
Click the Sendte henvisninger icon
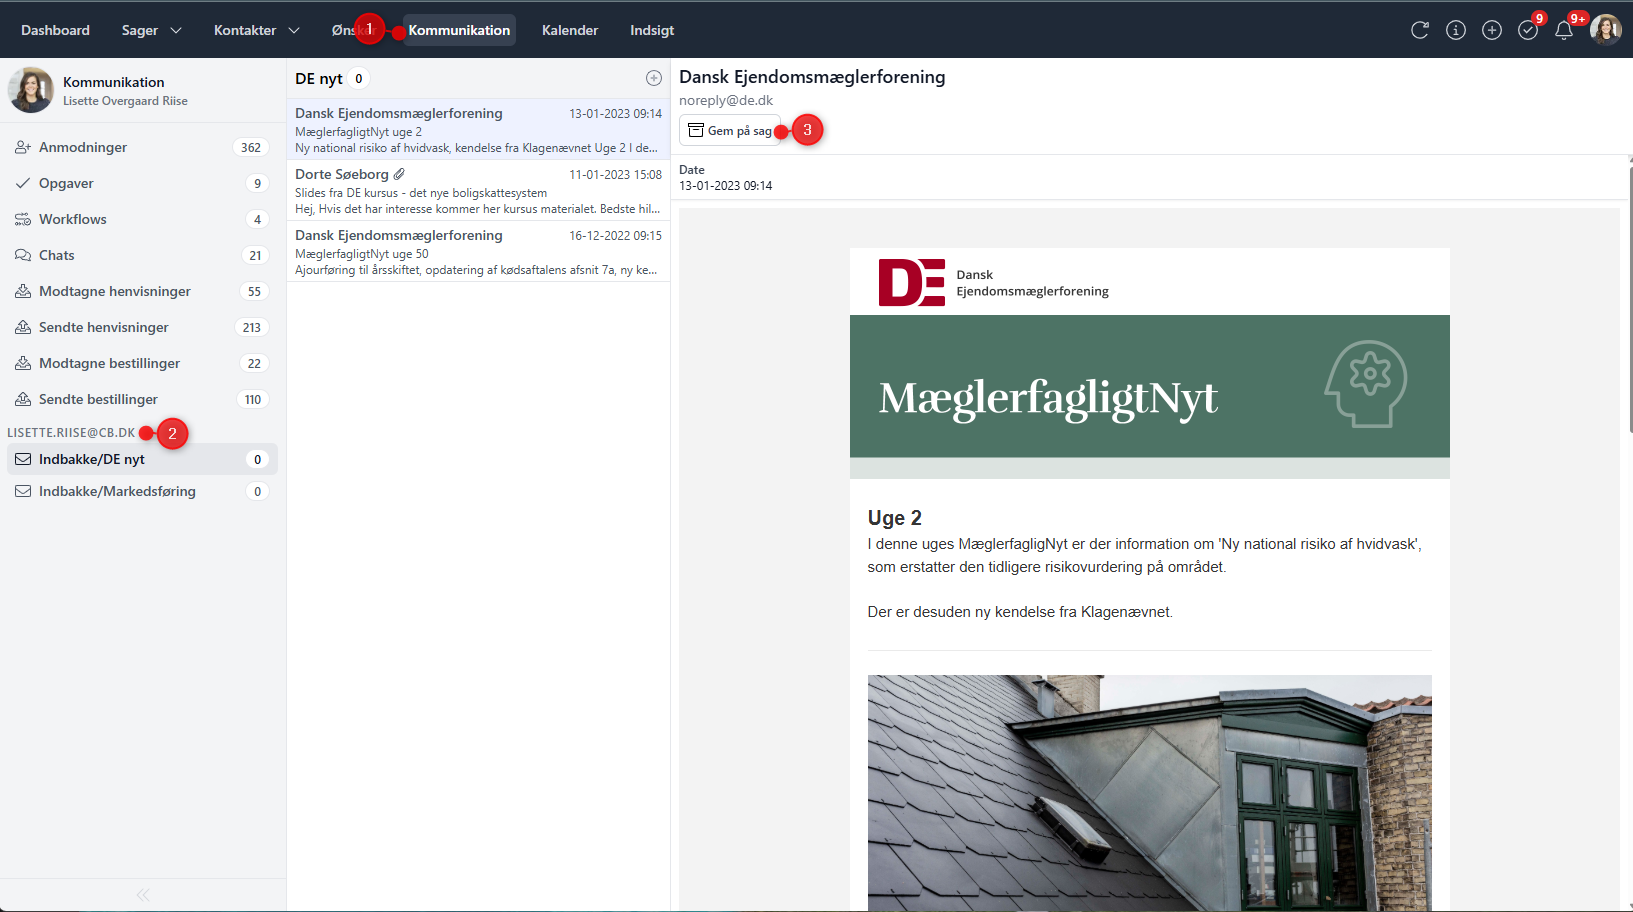point(23,327)
